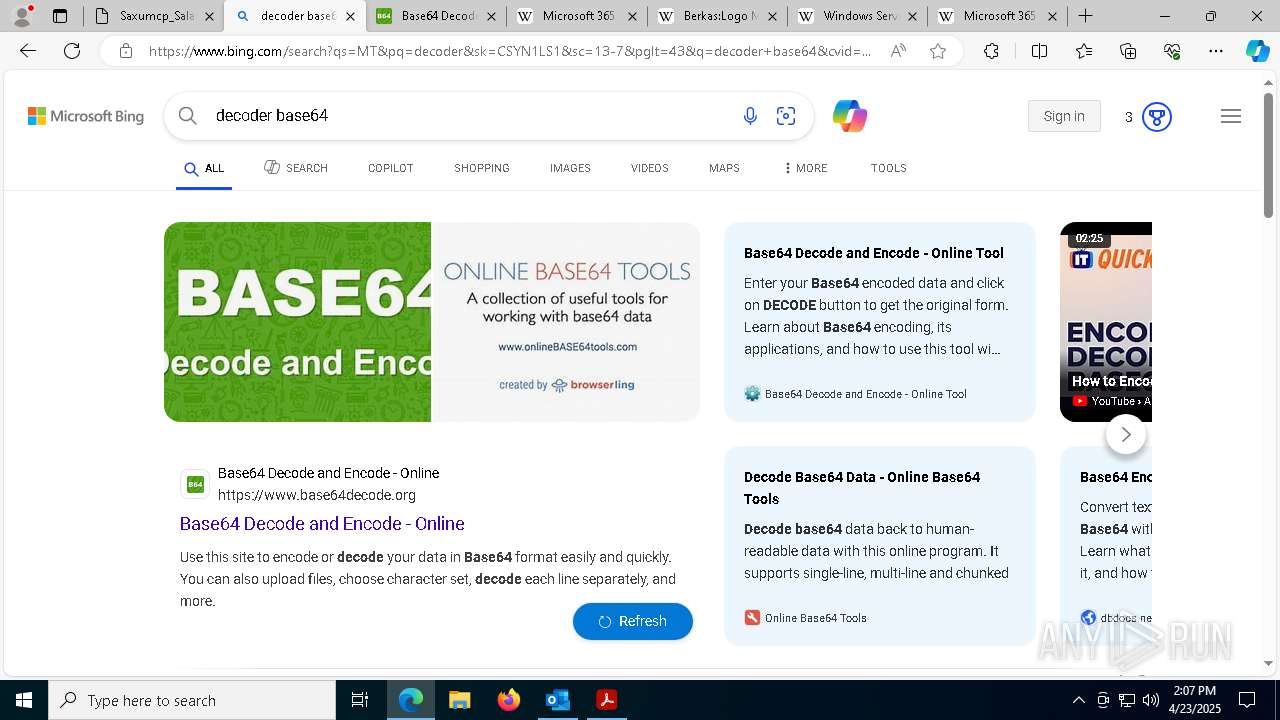Open the volume speaker icon
Image resolution: width=1280 pixels, height=720 pixels.
tap(1151, 700)
